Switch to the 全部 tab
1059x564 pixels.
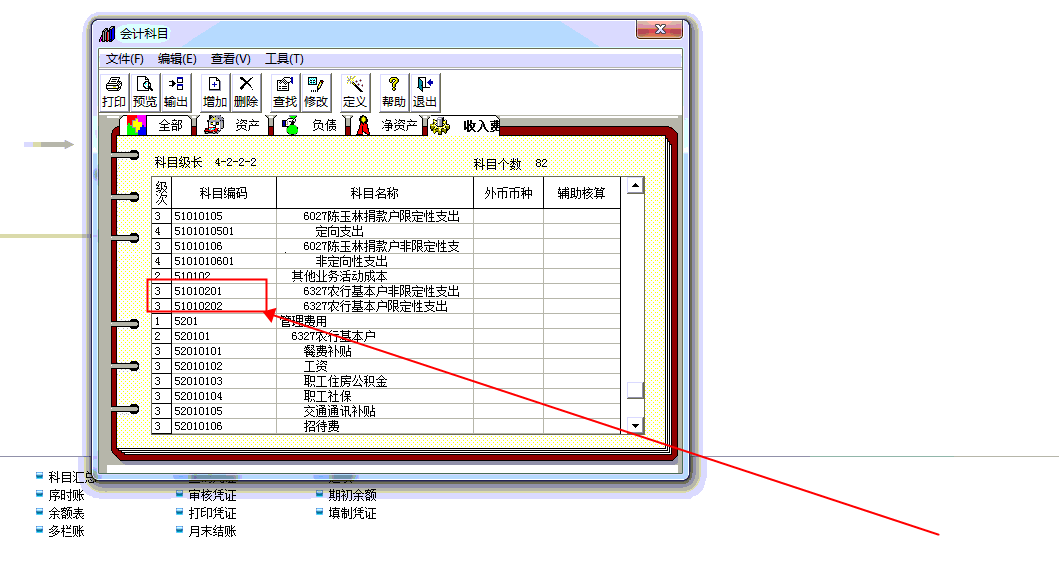coord(157,125)
